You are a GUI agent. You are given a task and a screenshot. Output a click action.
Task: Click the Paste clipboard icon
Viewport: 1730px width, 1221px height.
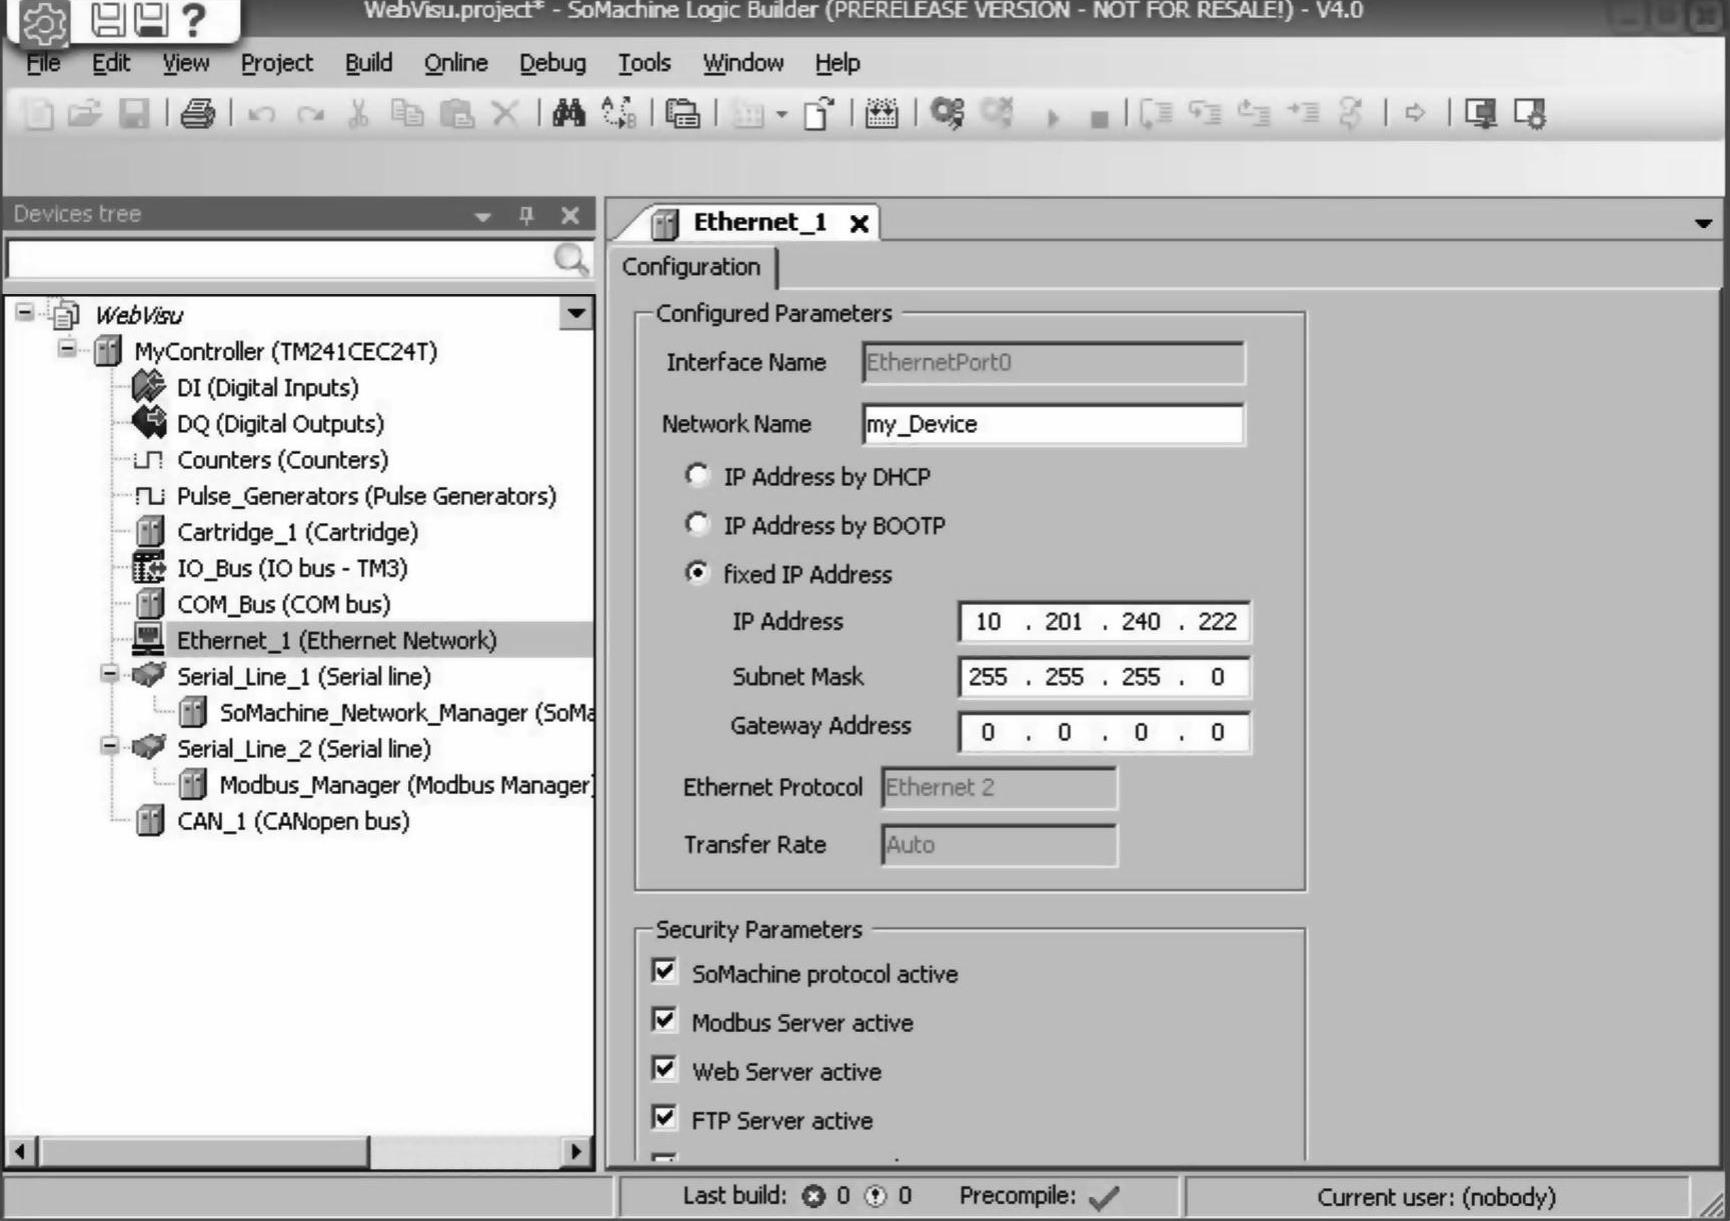(457, 114)
